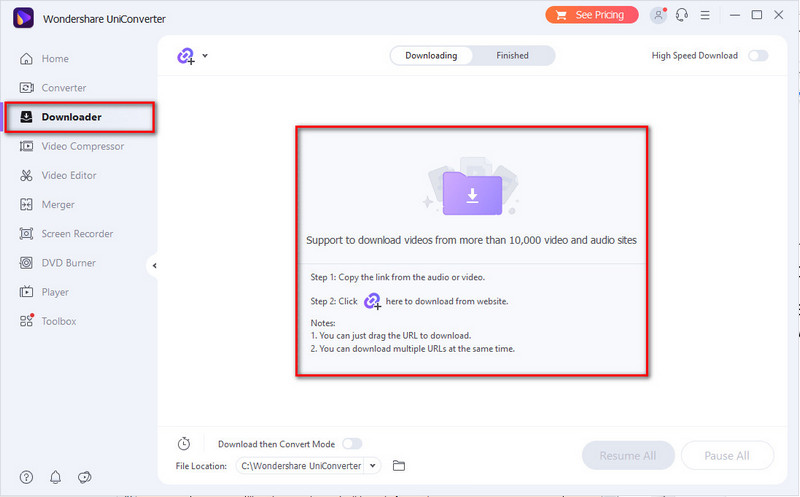Click the Wondershare UniConverter logo icon
Image resolution: width=800 pixels, height=497 pixels.
point(23,18)
